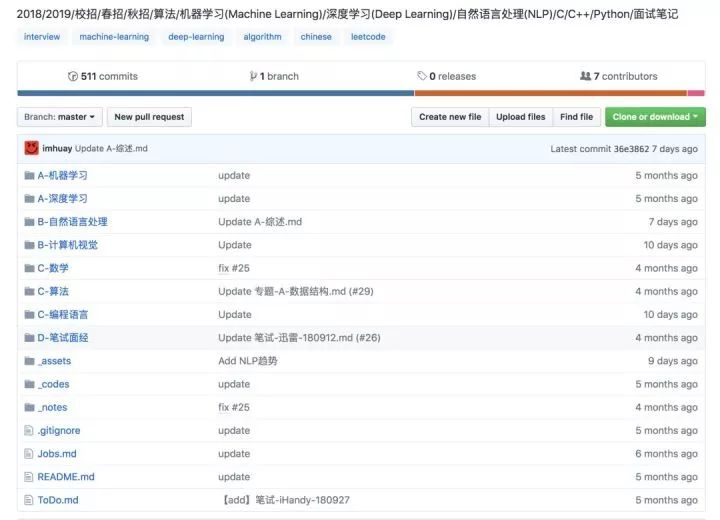Screen dimensions: 720x520
Task: Open the C-算法 folder
Action: pyautogui.click(x=53, y=291)
